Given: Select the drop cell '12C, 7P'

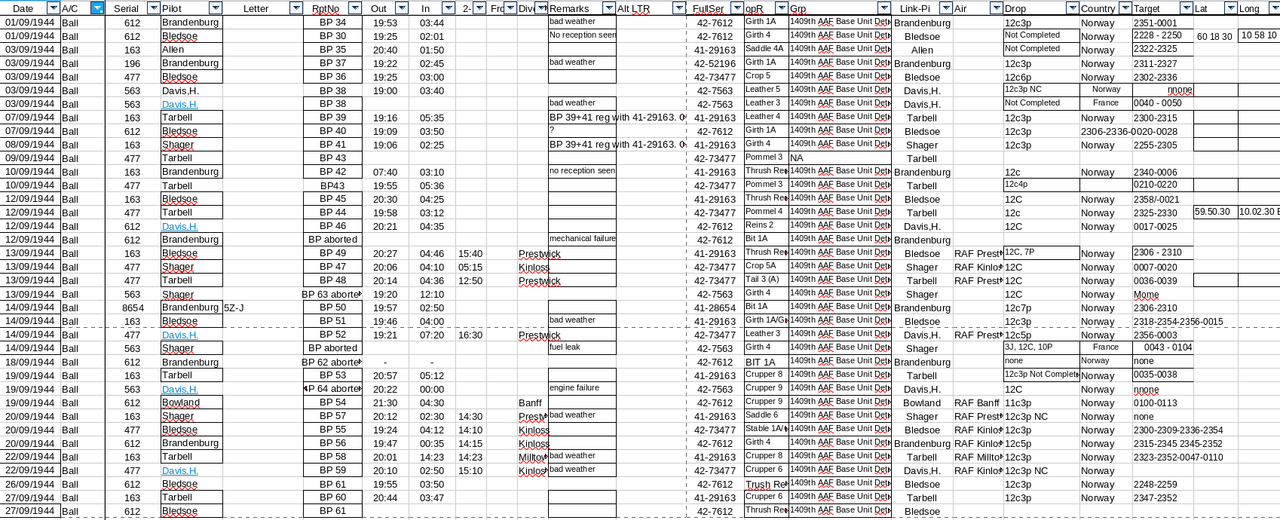Looking at the screenshot, I should [1041, 253].
